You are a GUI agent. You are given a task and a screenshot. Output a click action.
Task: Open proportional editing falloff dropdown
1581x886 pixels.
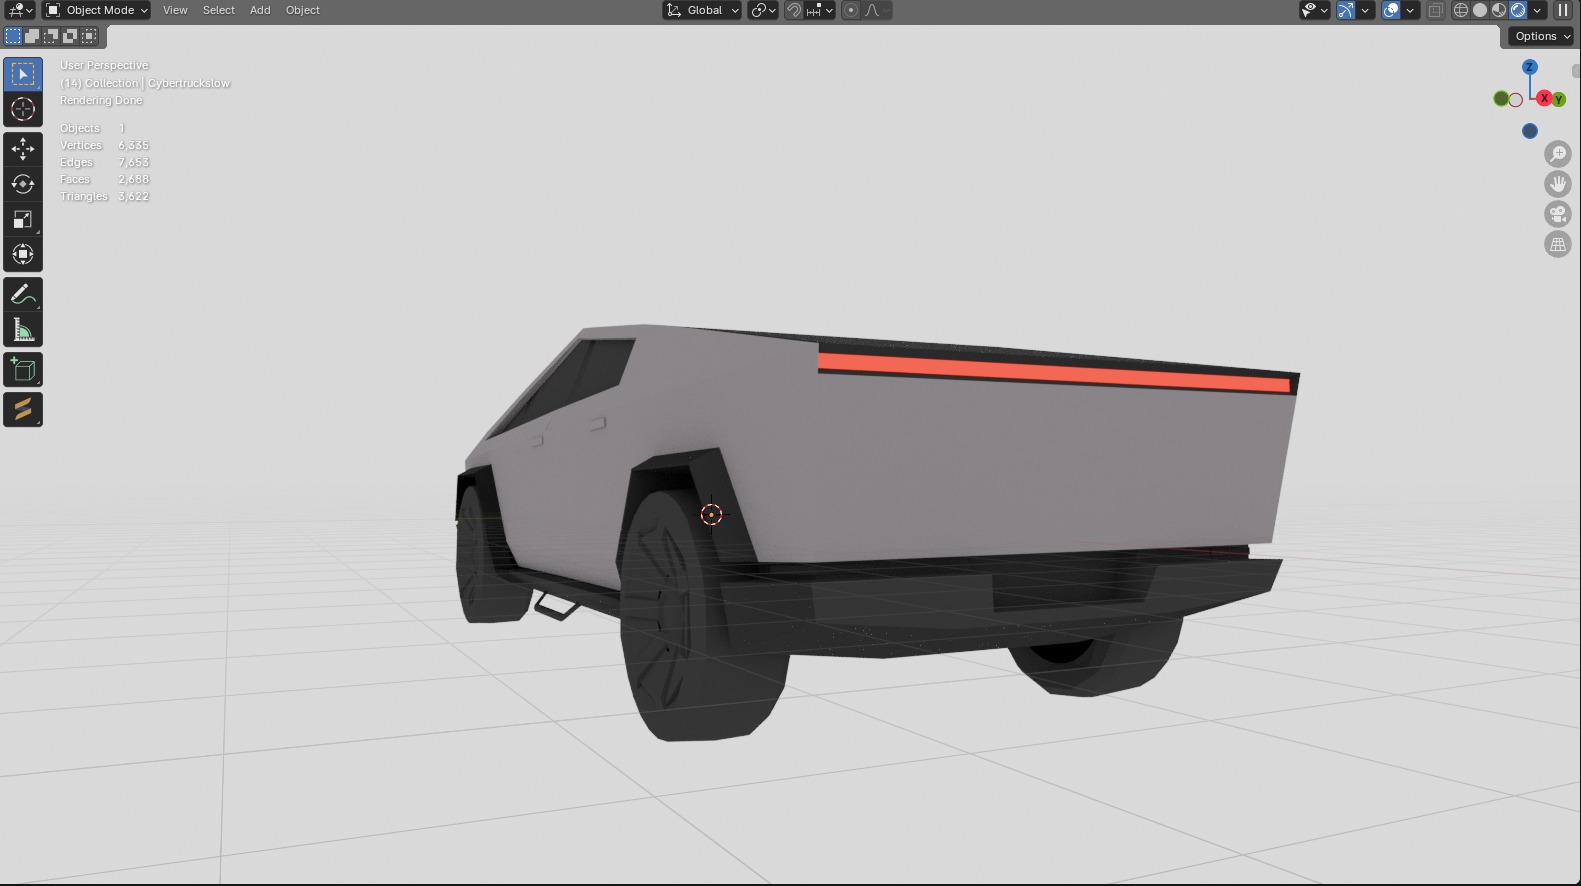877,10
